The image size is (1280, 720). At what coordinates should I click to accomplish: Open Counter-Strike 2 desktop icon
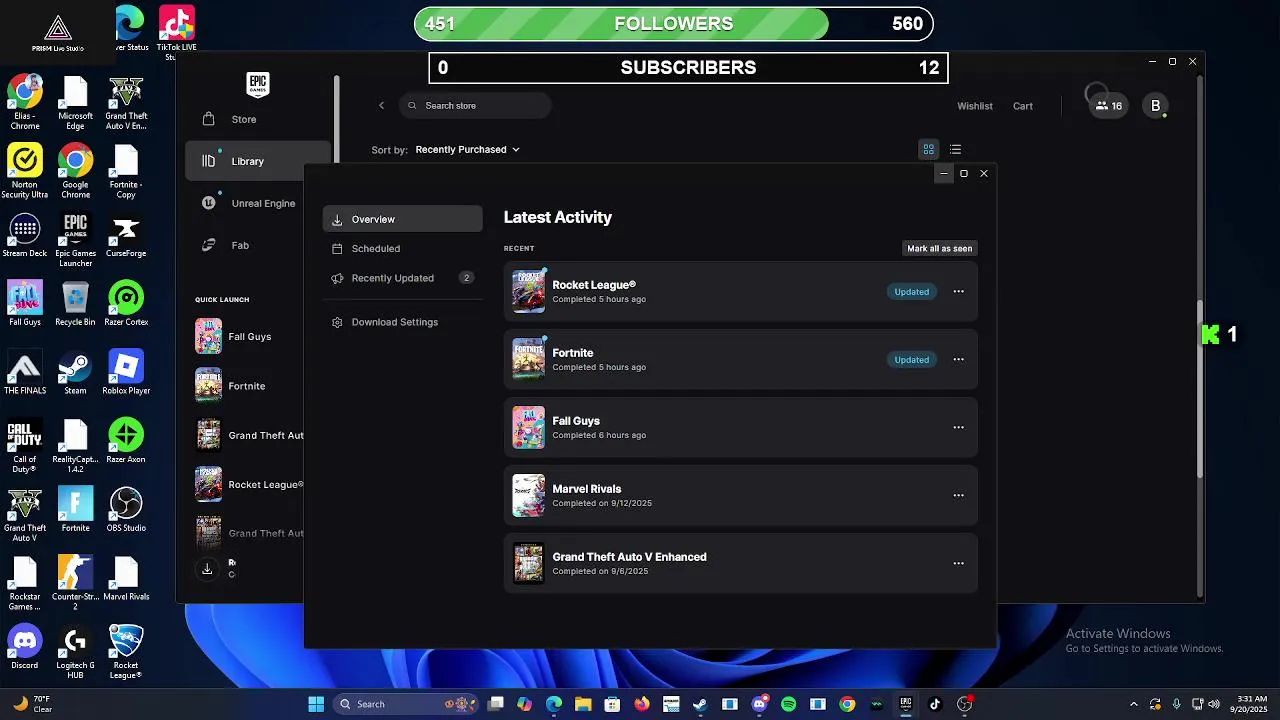click(75, 583)
